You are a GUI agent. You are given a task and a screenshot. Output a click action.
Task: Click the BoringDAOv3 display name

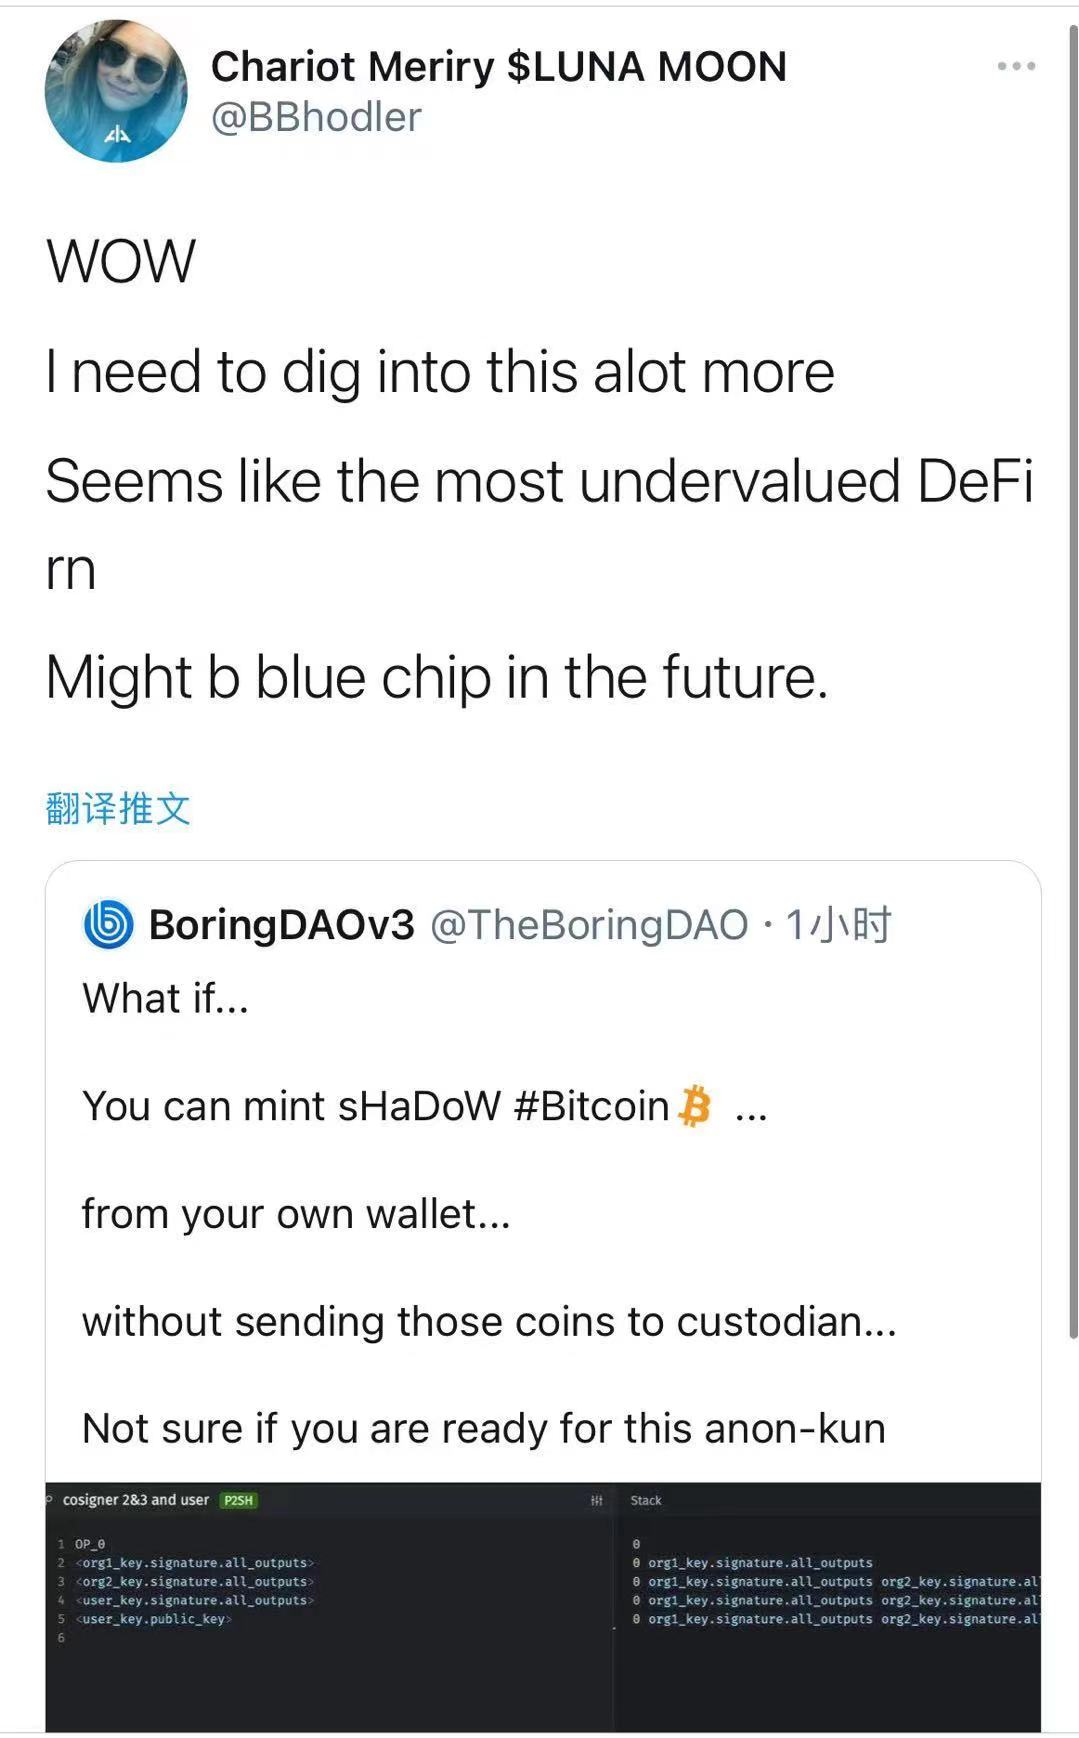pos(281,925)
